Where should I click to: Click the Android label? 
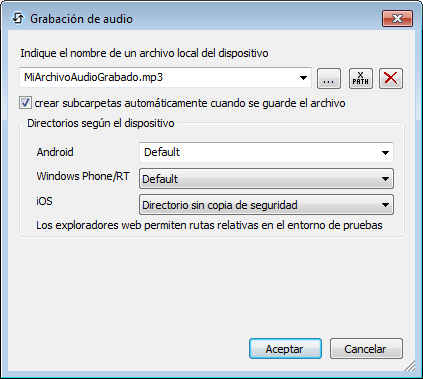55,152
